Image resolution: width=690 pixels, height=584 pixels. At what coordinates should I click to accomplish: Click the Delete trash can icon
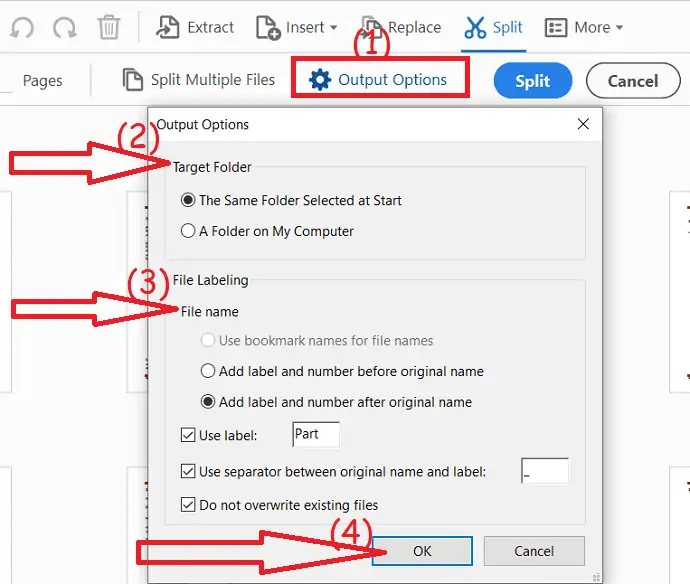click(109, 27)
